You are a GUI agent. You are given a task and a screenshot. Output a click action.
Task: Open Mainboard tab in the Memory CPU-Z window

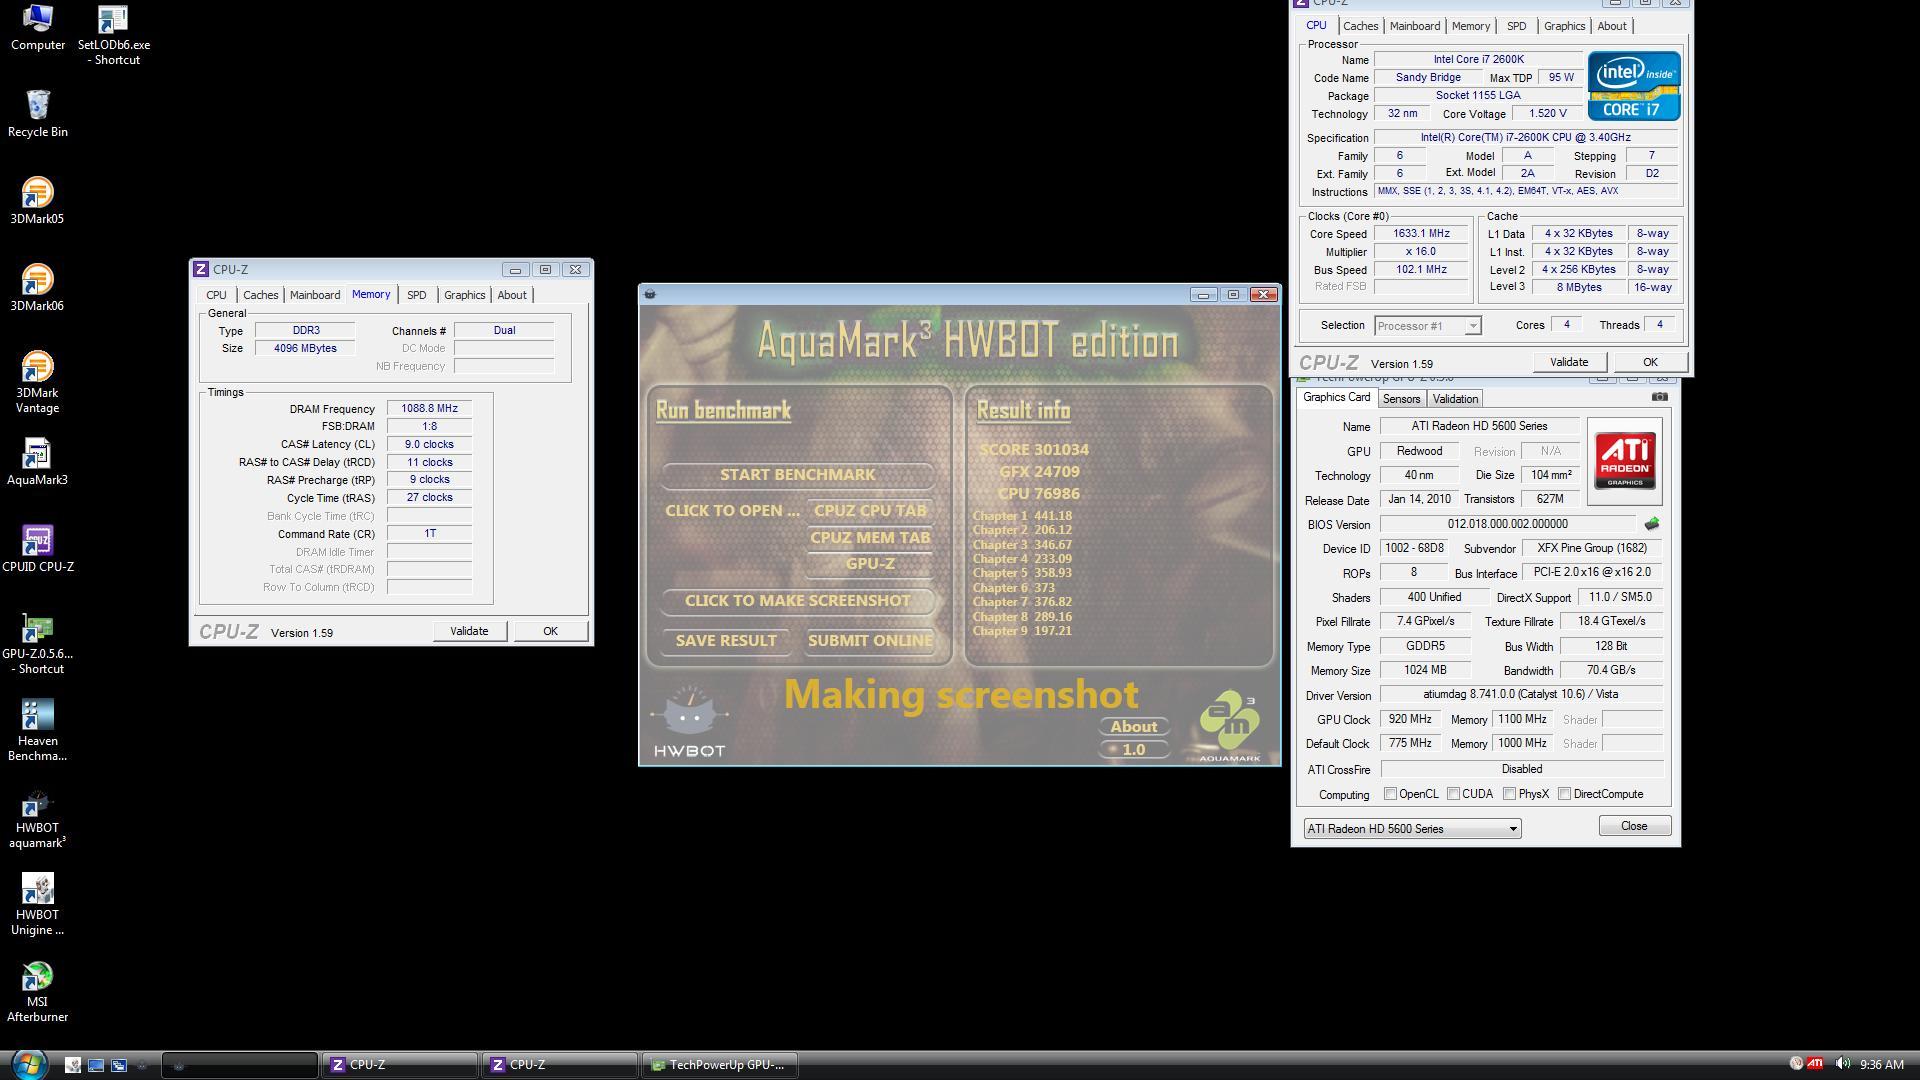click(315, 295)
